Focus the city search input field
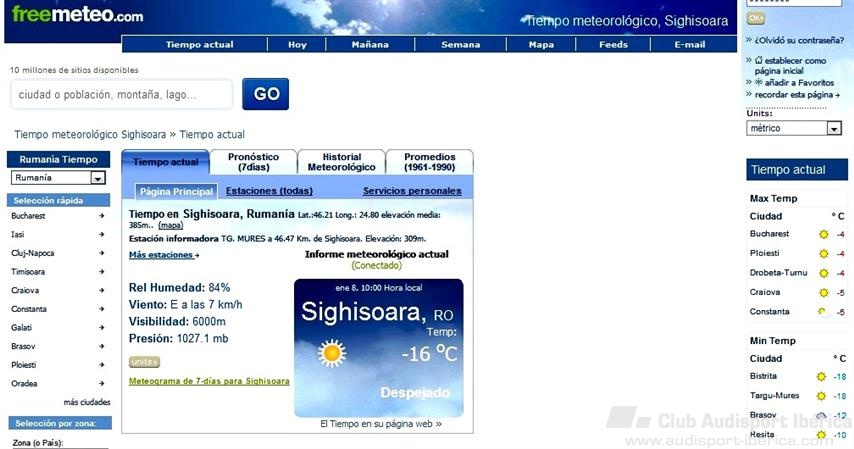Image resolution: width=854 pixels, height=449 pixels. [122, 95]
